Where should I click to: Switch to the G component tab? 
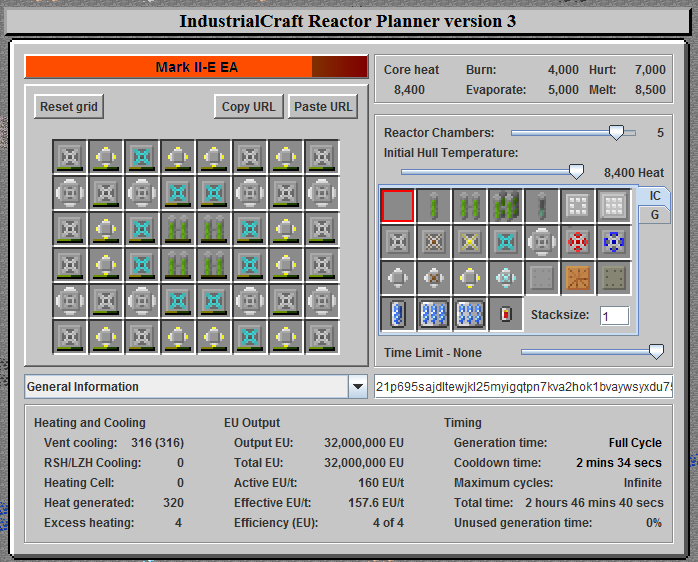click(x=654, y=214)
